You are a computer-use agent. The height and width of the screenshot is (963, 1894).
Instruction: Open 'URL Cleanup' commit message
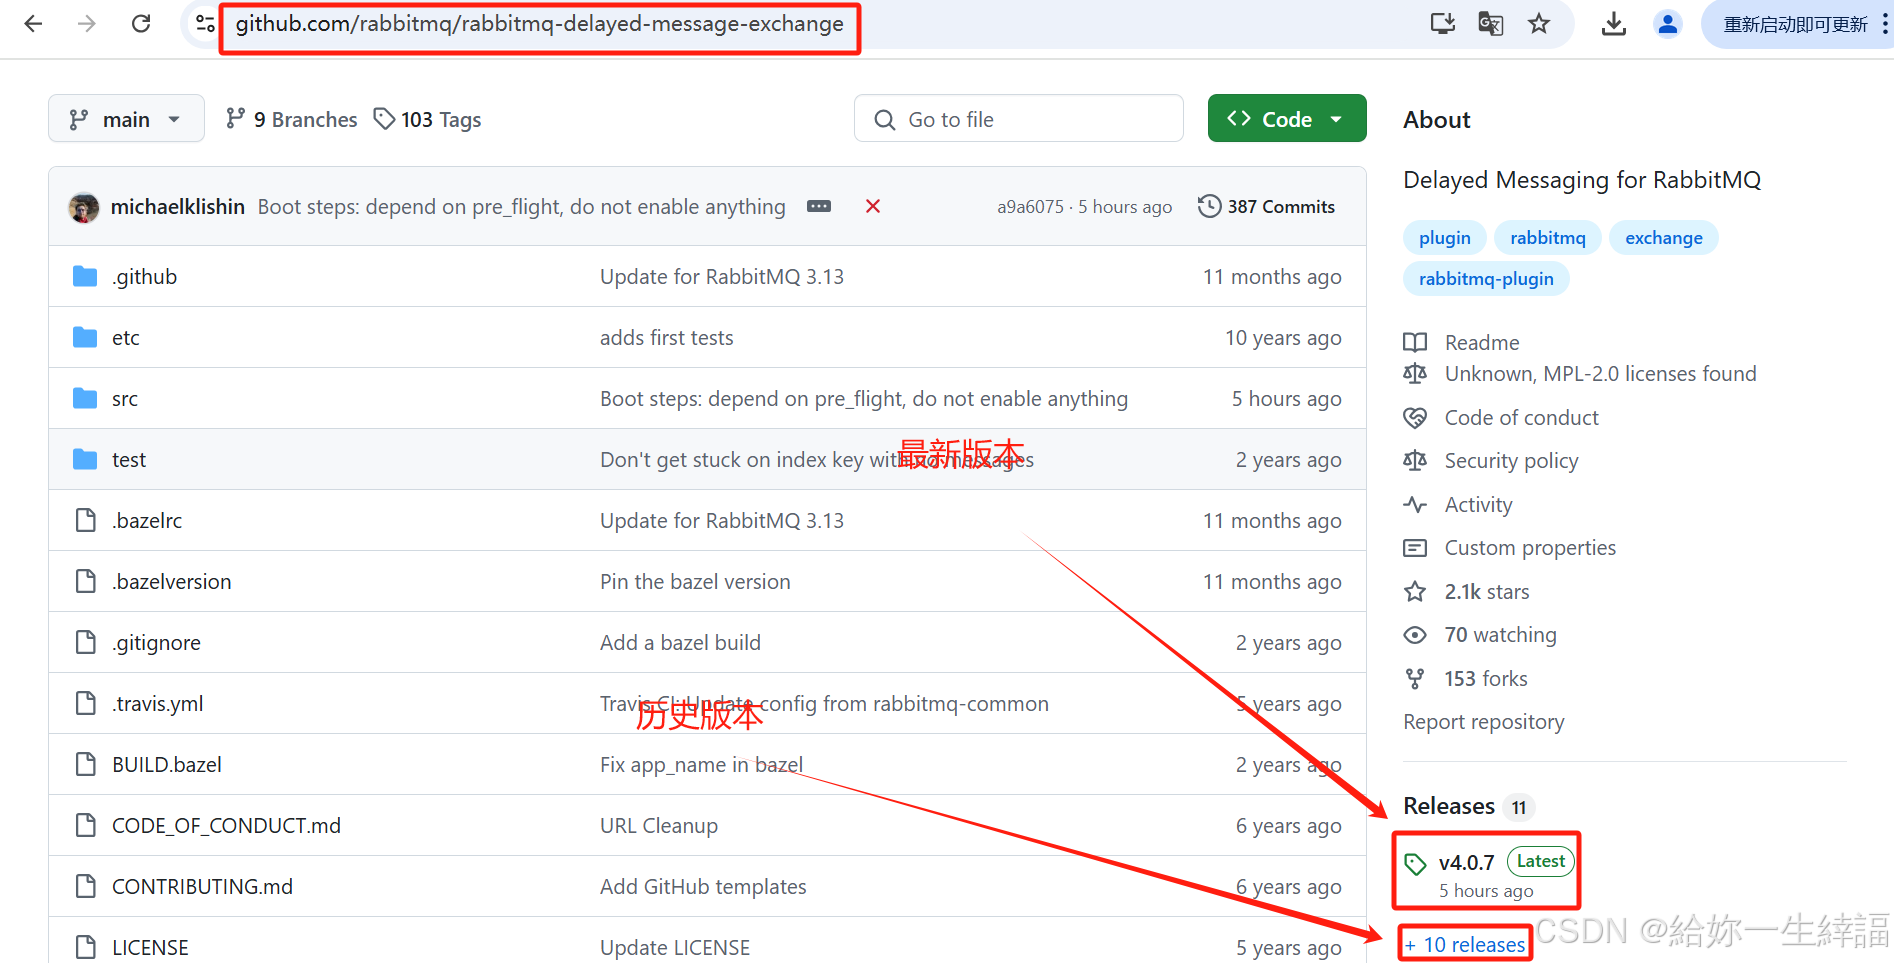[x=659, y=826]
